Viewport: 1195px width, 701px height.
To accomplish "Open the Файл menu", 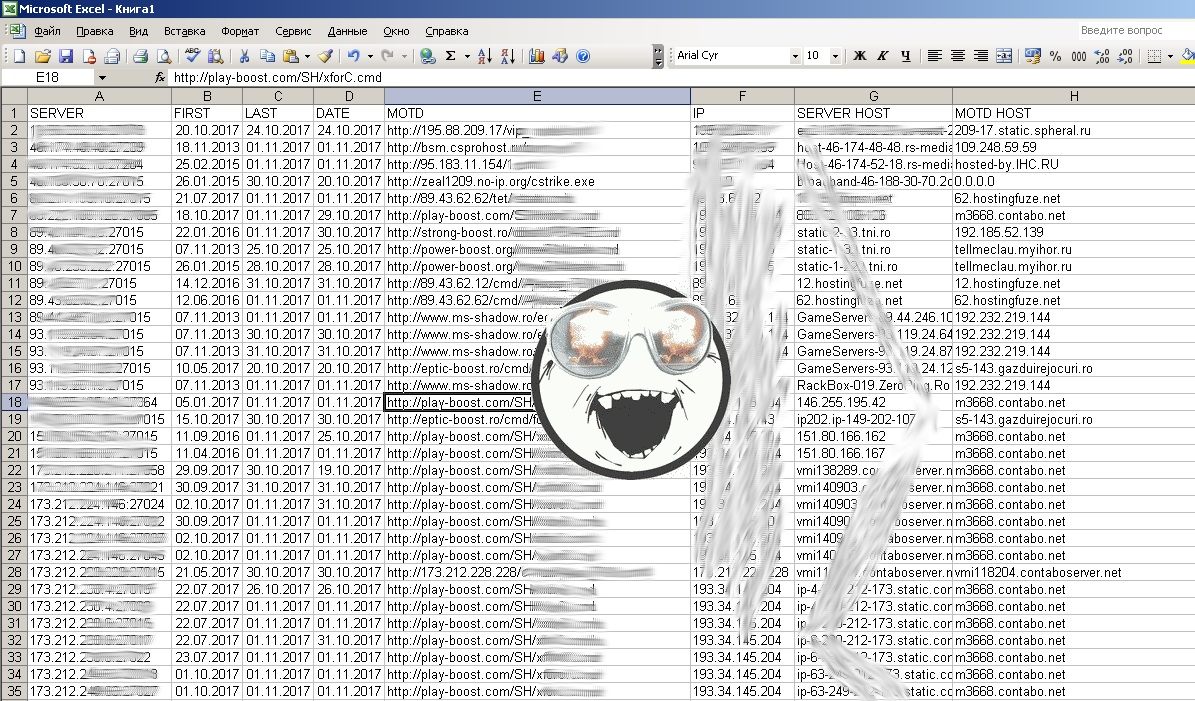I will point(47,31).
